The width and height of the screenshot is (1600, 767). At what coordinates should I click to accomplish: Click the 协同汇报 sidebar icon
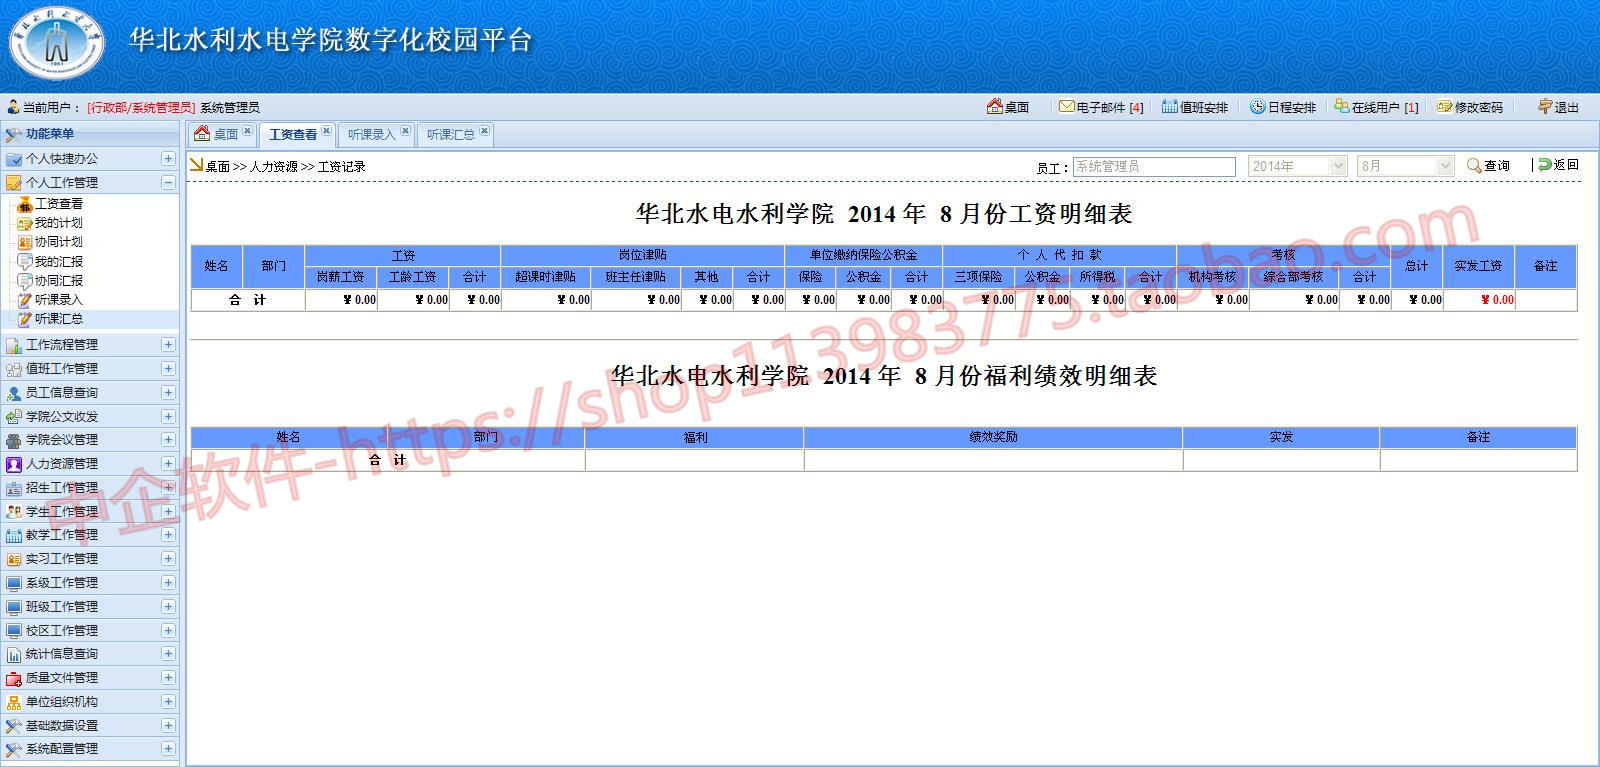pos(25,281)
